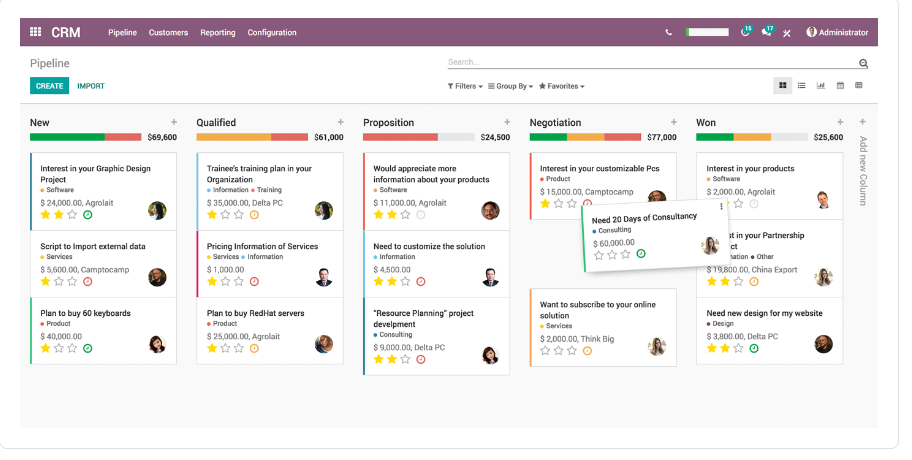This screenshot has height=460, width=912.
Task: Set first star on the Need 20 Days of Consultancy card
Action: pyautogui.click(x=598, y=255)
